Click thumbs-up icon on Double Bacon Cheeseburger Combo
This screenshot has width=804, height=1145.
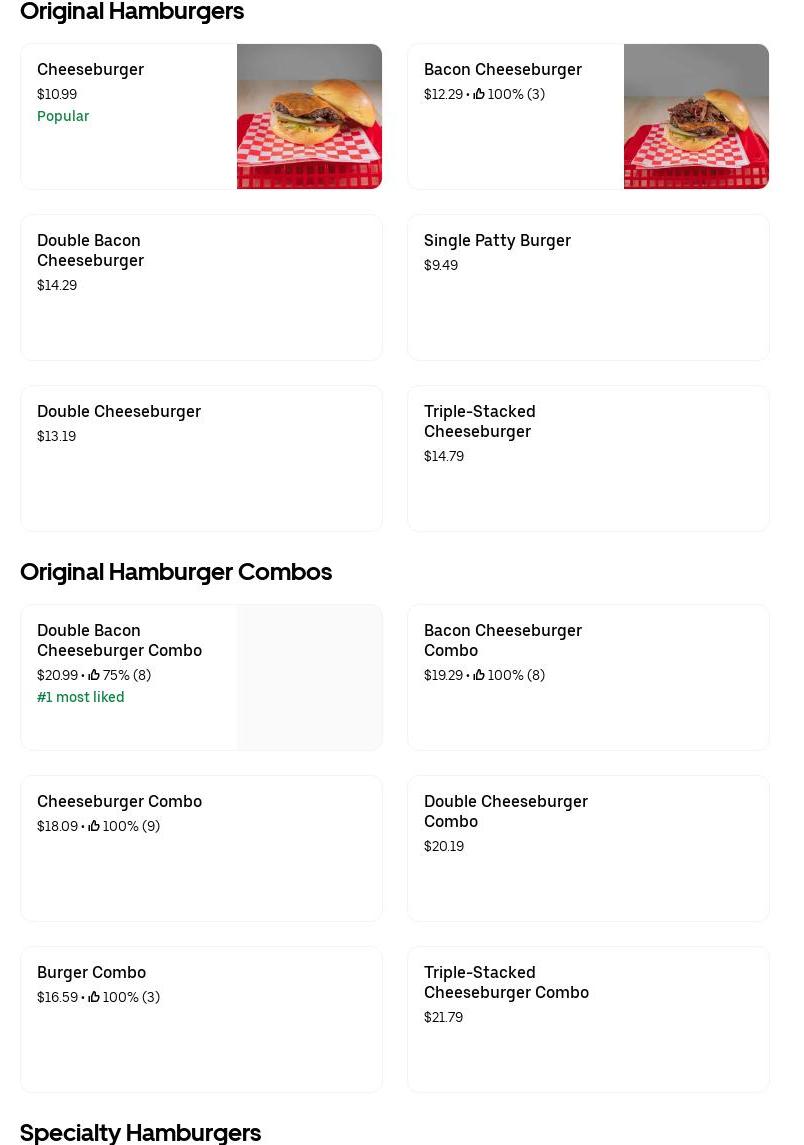tap(94, 675)
